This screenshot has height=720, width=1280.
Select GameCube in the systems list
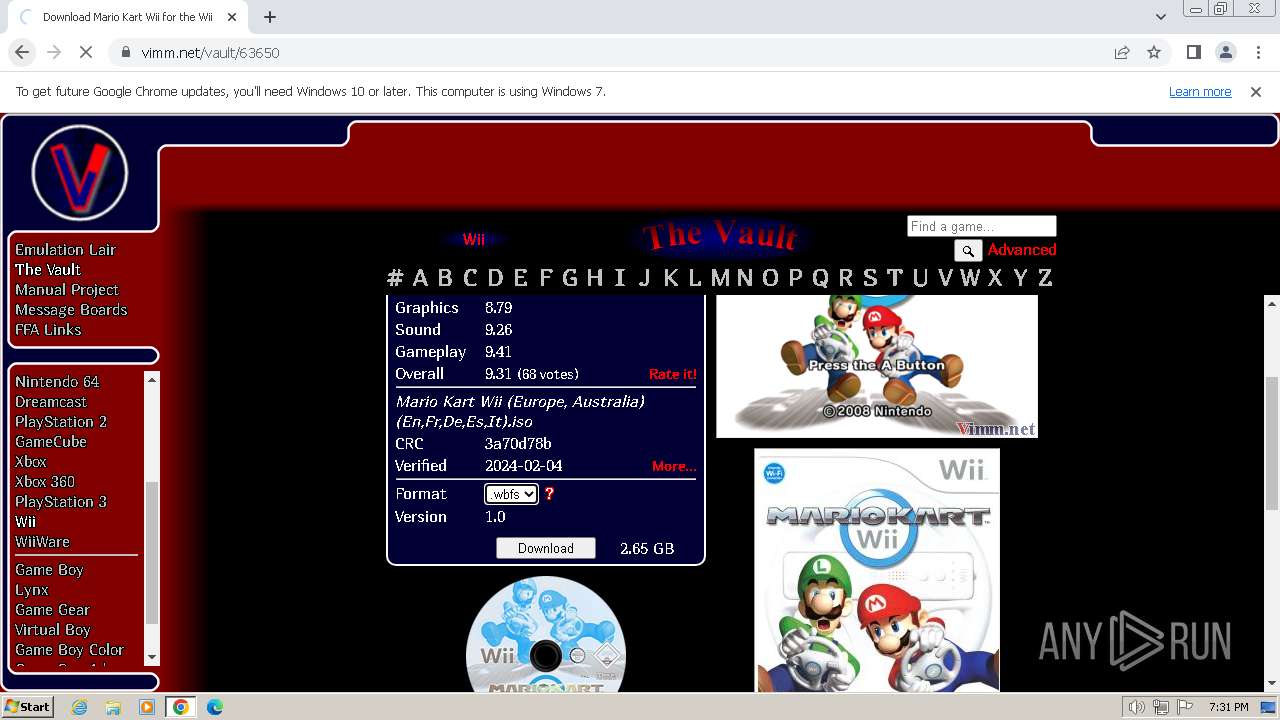[x=51, y=442]
